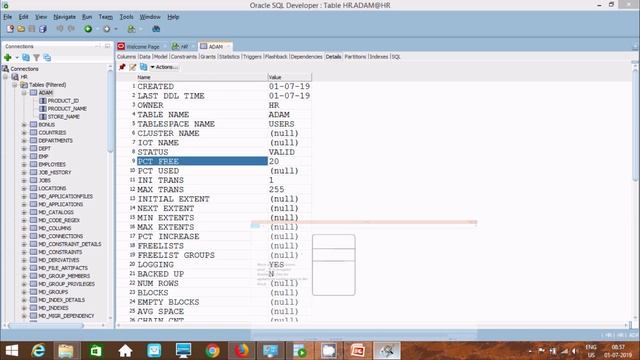Click the funnel Apply Filter icon
The width and height of the screenshot is (640, 360).
pyautogui.click(x=36, y=58)
